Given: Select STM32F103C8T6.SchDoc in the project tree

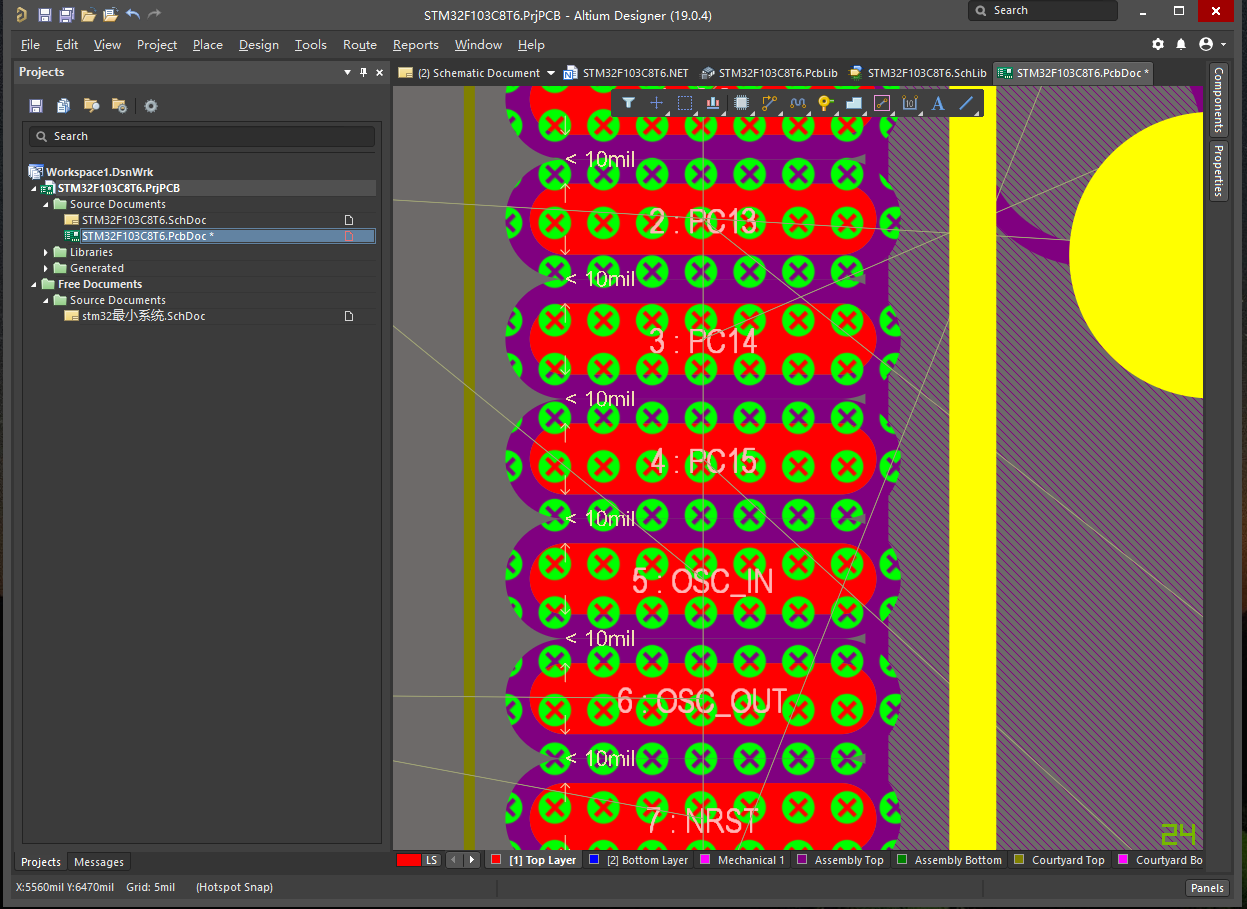Looking at the screenshot, I should tap(144, 220).
